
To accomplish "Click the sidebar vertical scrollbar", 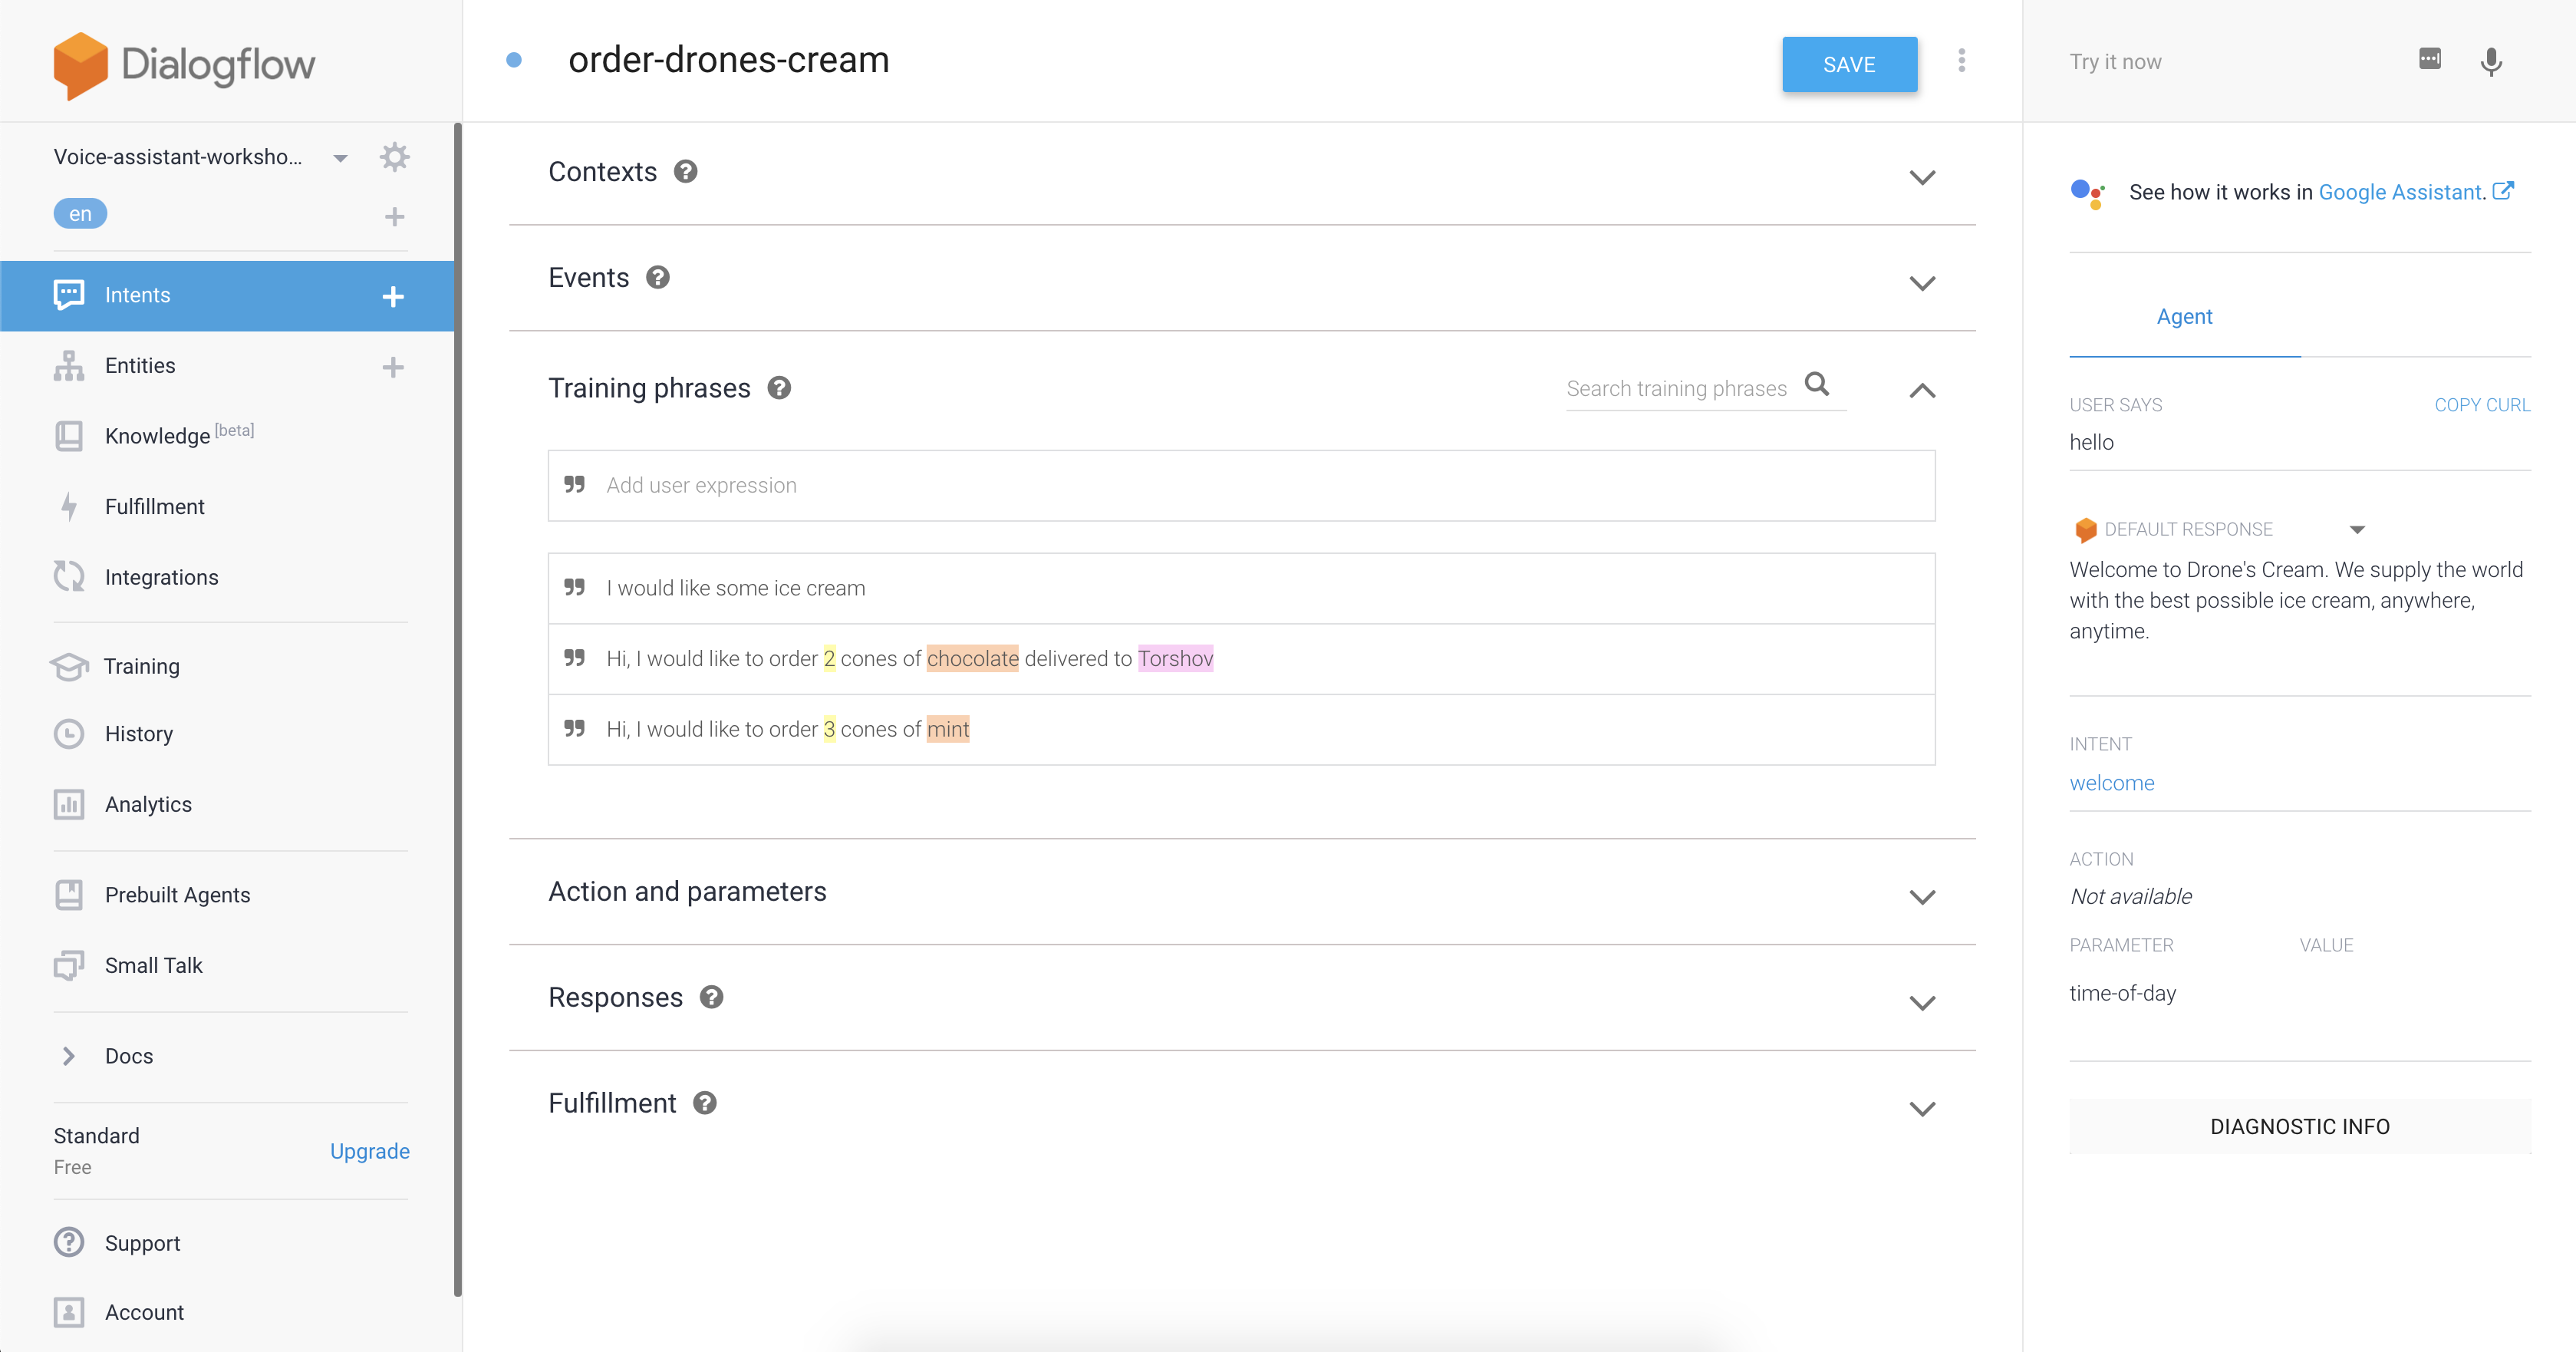I will (458, 709).
